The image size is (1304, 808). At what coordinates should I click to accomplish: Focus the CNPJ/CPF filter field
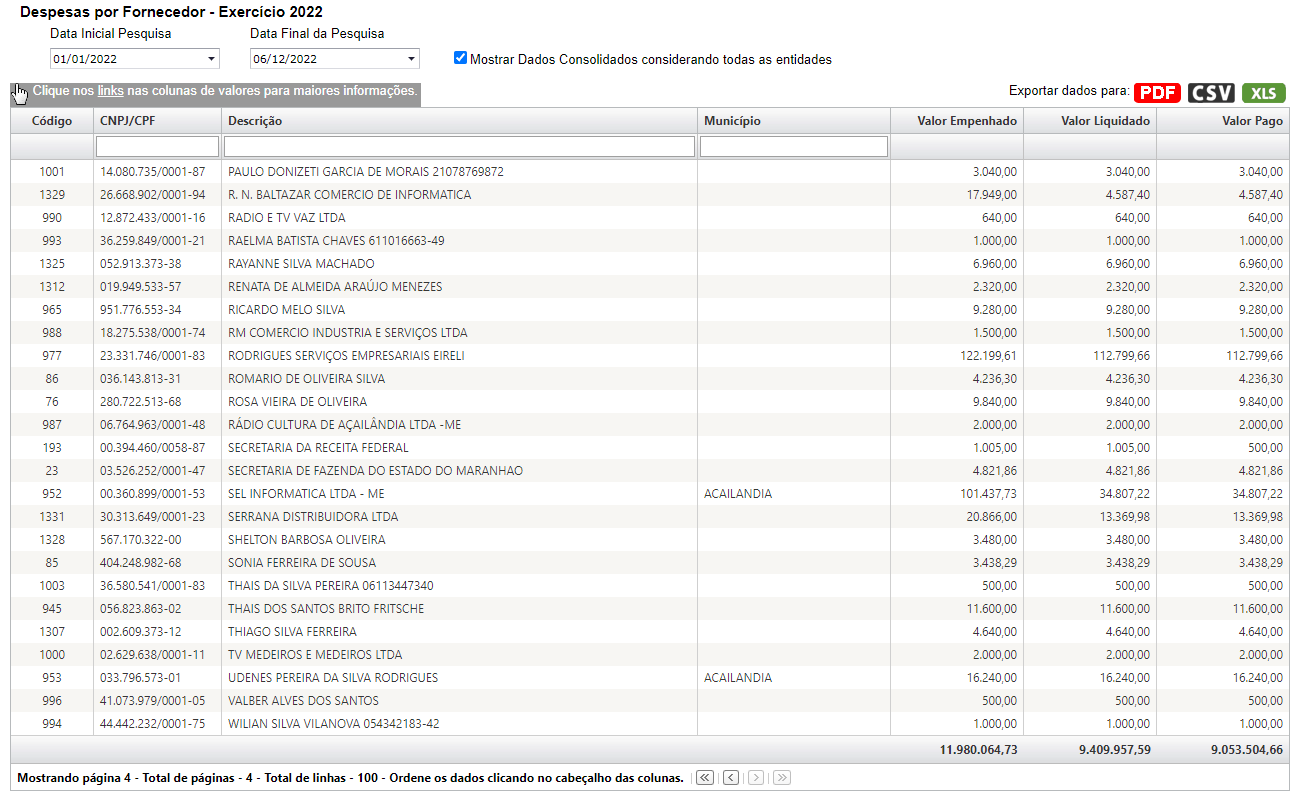point(157,147)
